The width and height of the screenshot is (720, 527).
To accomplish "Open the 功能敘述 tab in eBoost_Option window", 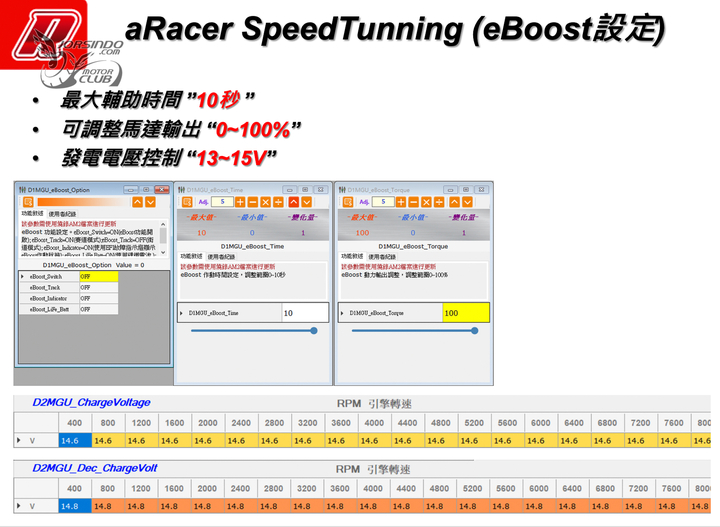I will [x=32, y=213].
